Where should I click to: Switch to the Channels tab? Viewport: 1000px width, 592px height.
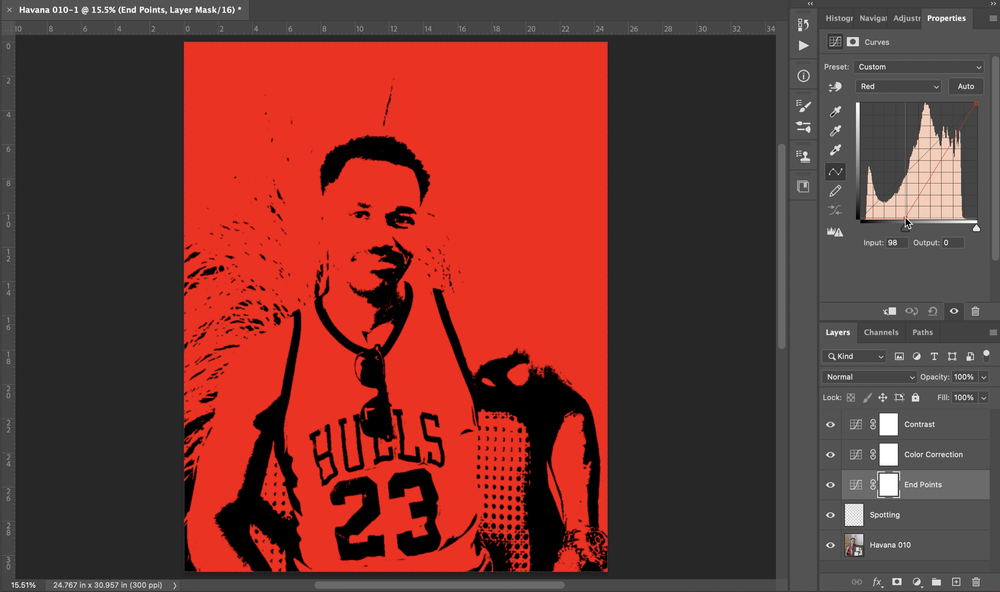point(881,332)
